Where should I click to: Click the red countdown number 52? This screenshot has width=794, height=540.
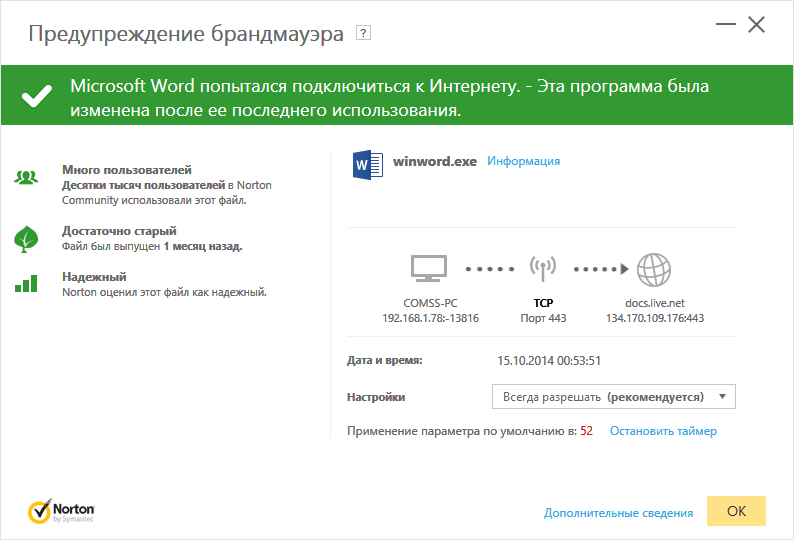586,431
